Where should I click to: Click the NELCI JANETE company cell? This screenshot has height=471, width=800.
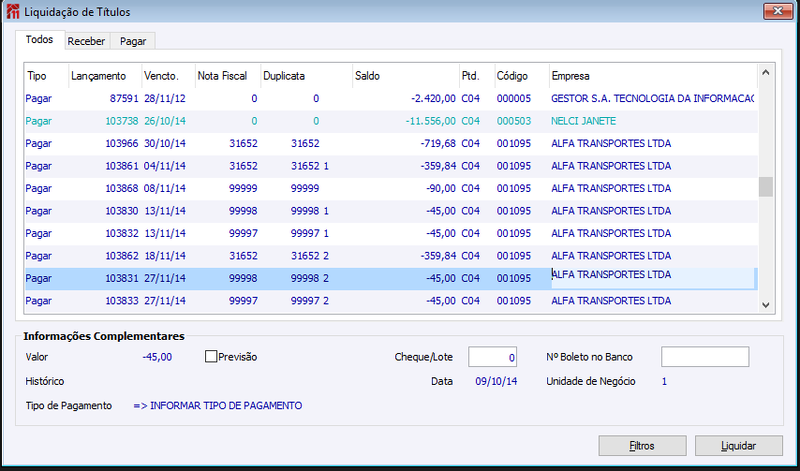point(583,121)
